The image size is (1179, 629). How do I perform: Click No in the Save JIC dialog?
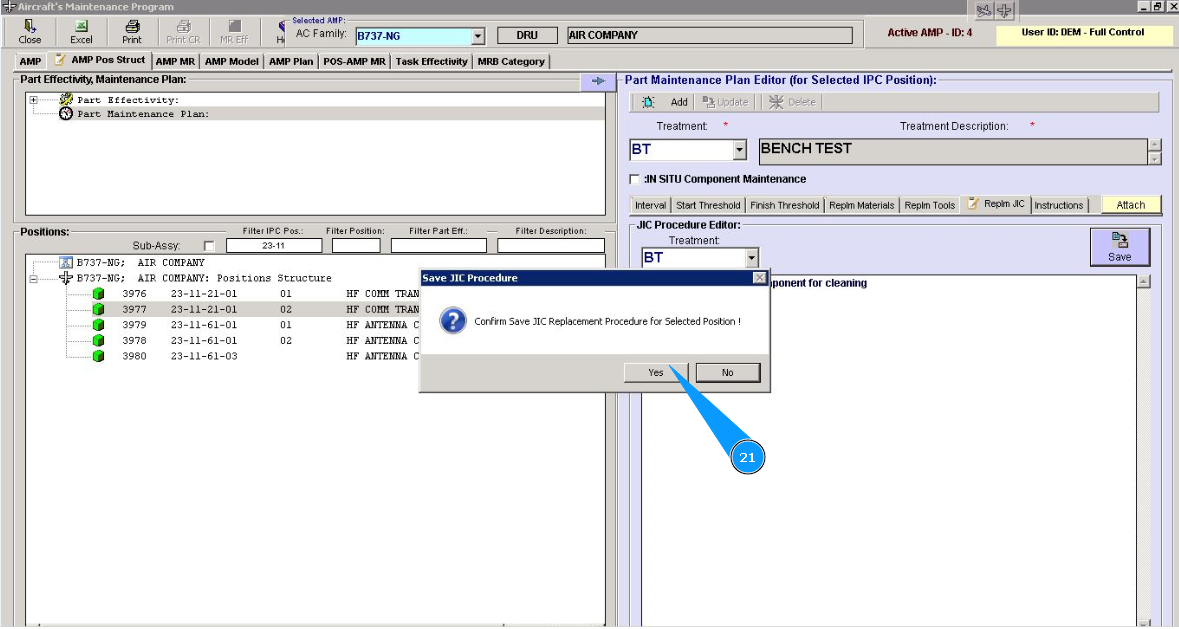728,373
